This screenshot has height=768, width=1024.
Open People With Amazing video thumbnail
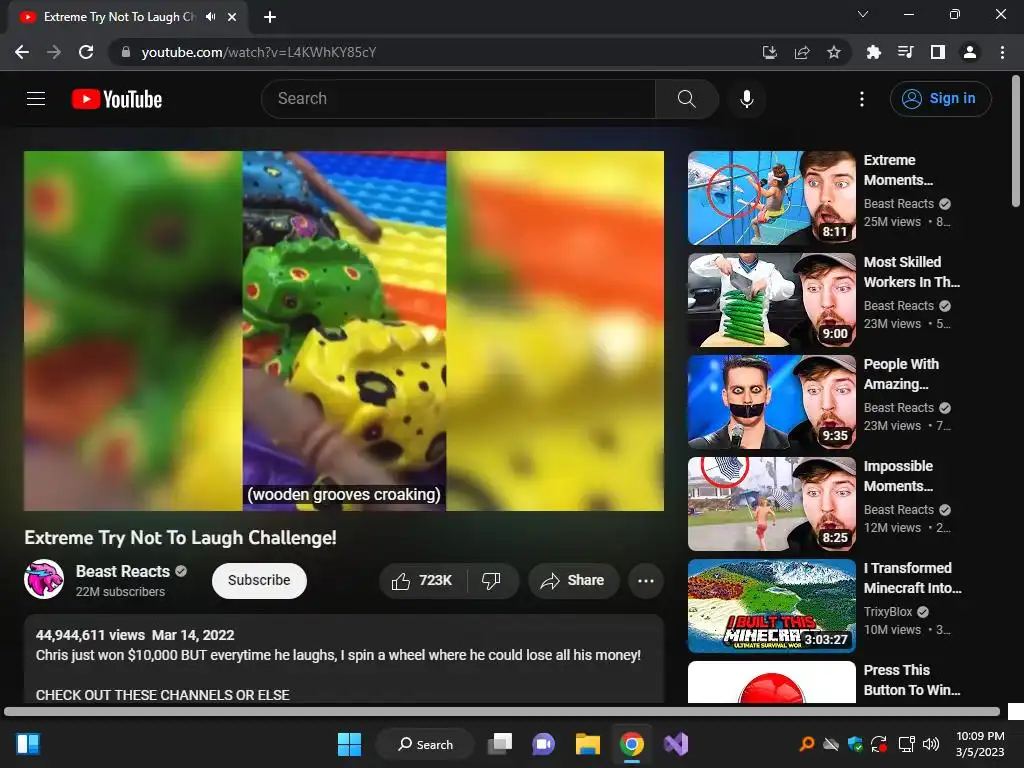tap(772, 402)
